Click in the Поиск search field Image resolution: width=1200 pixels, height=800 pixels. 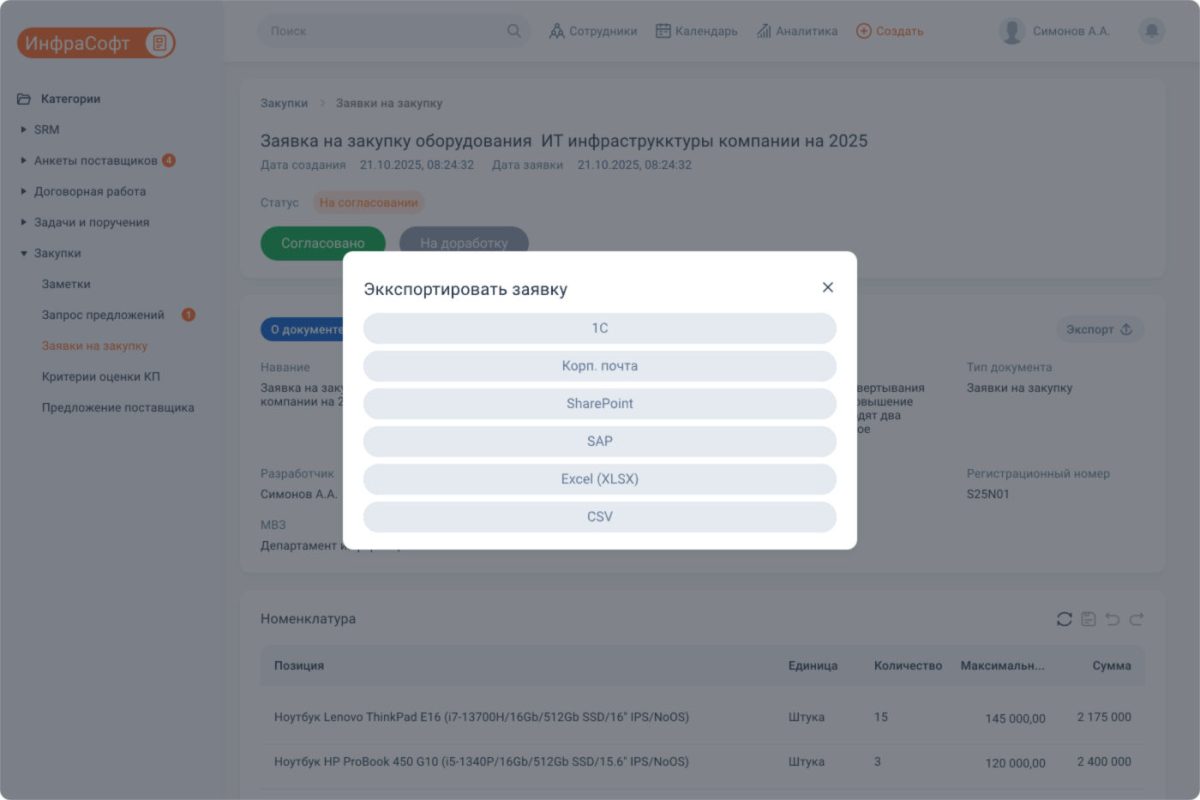[385, 31]
